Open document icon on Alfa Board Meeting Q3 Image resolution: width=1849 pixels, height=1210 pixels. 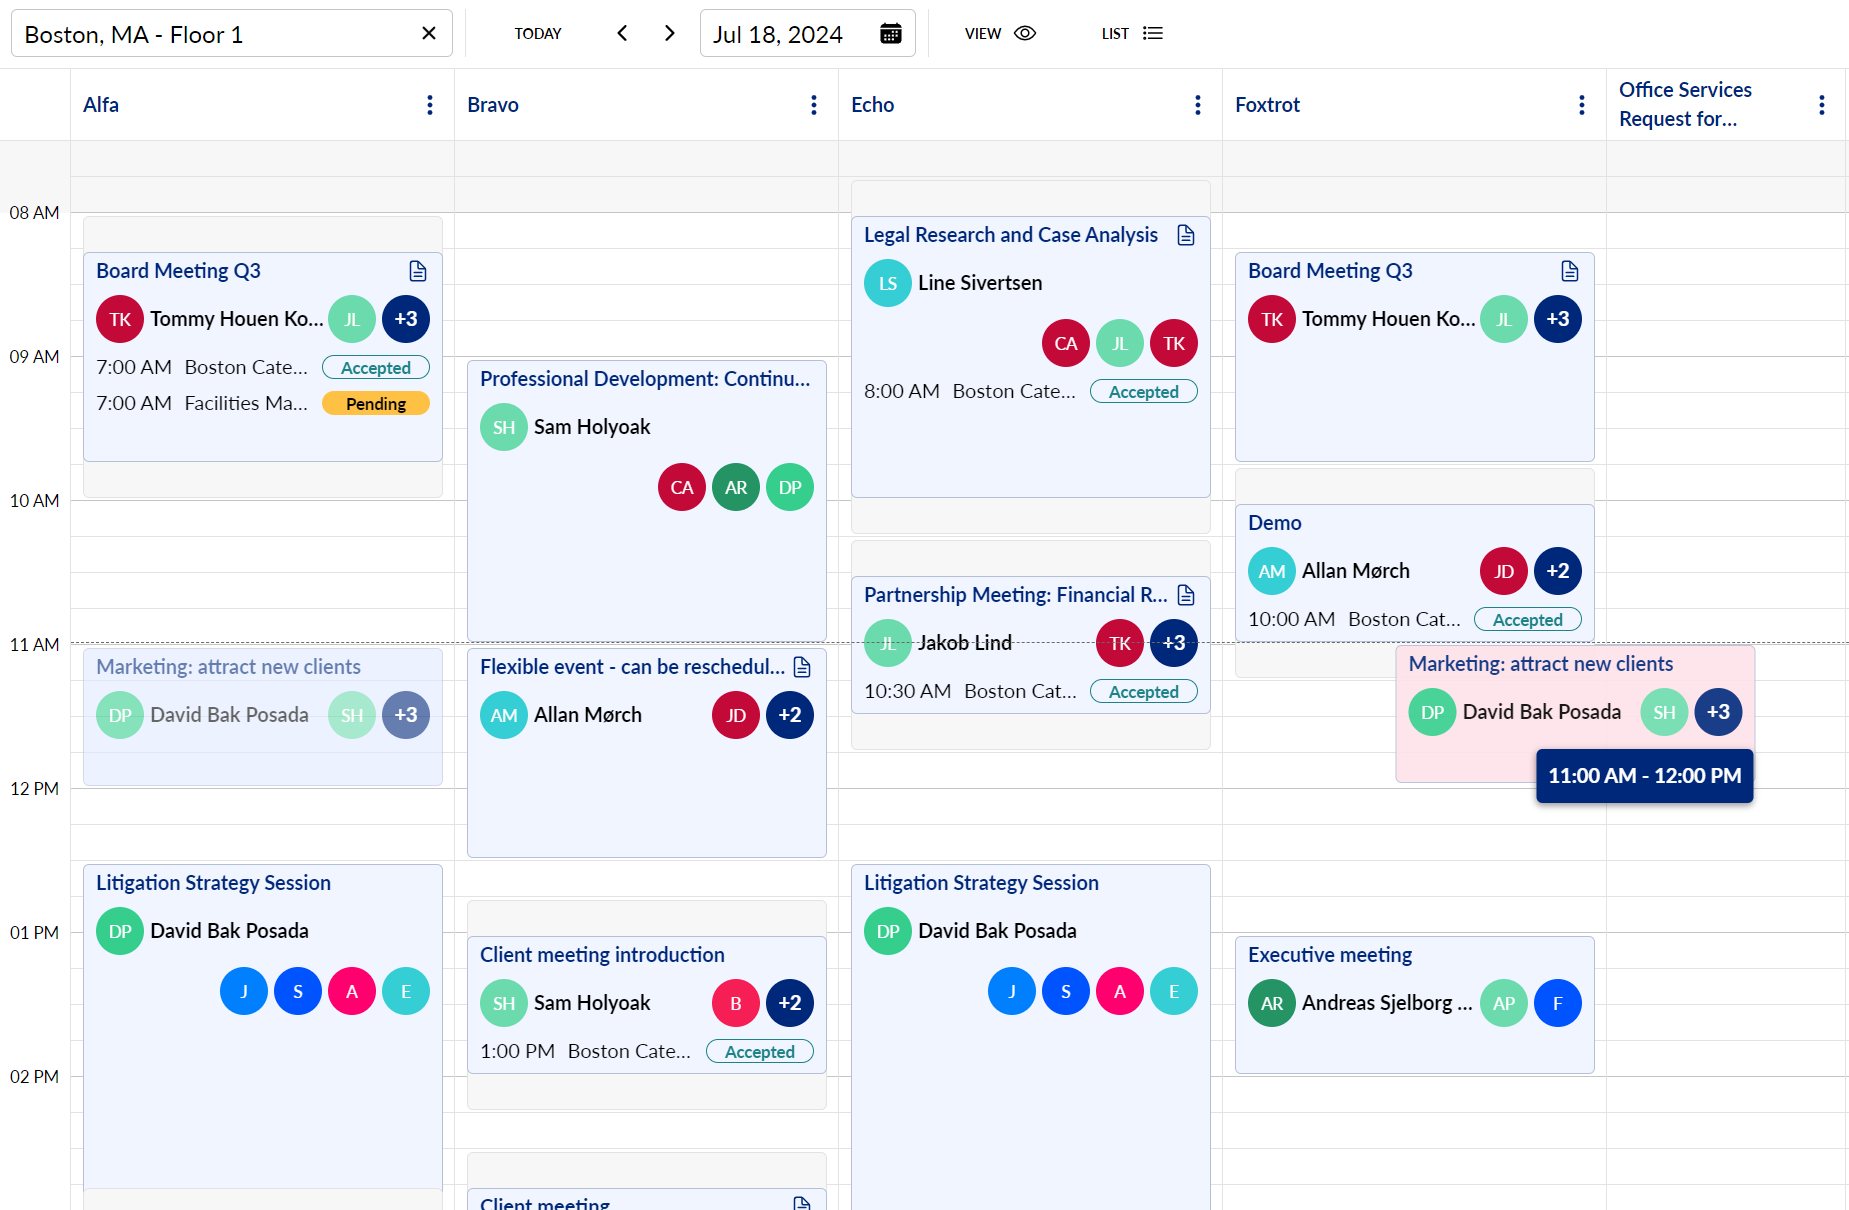click(x=418, y=271)
